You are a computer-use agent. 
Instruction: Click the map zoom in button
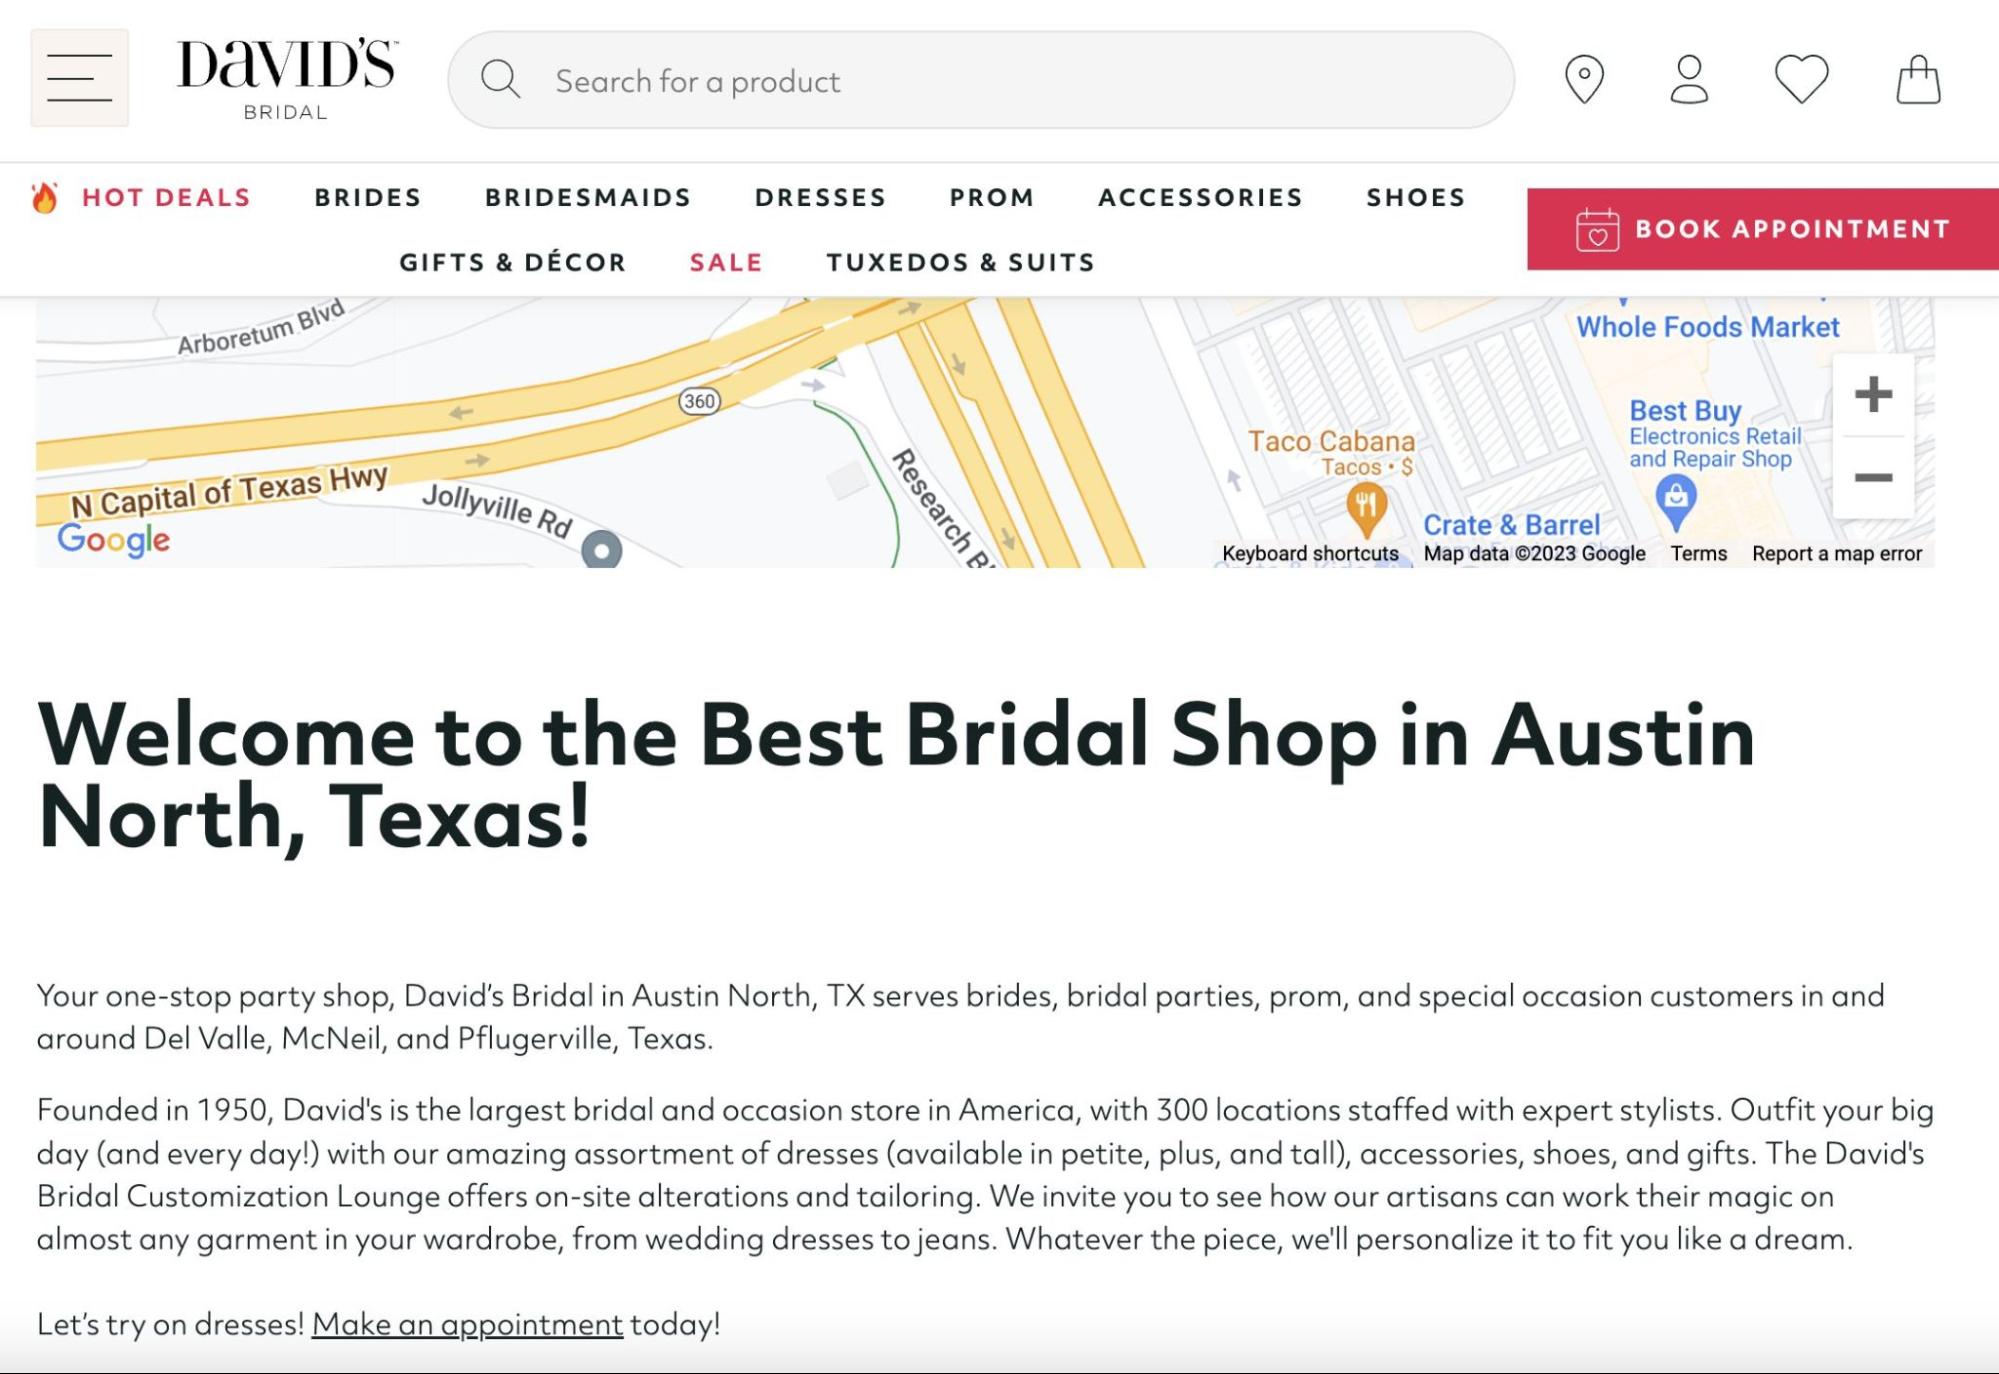pyautogui.click(x=1873, y=395)
